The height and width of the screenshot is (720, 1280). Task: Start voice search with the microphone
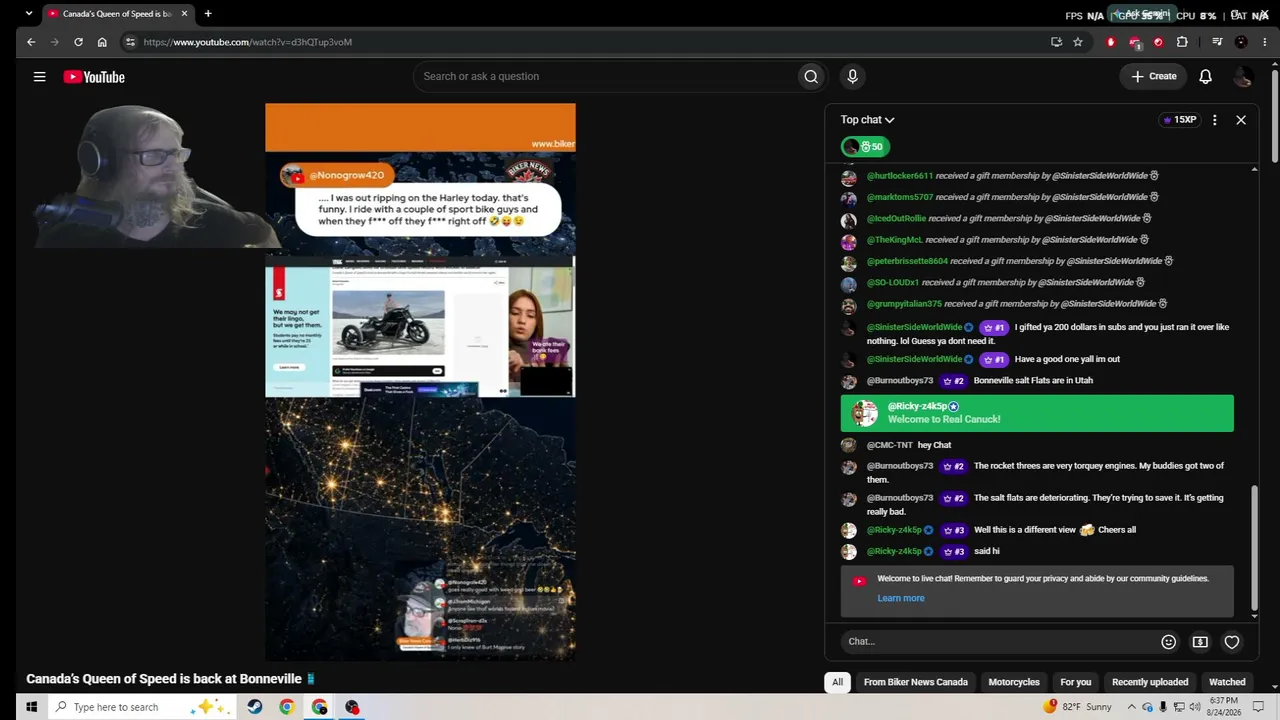(852, 76)
